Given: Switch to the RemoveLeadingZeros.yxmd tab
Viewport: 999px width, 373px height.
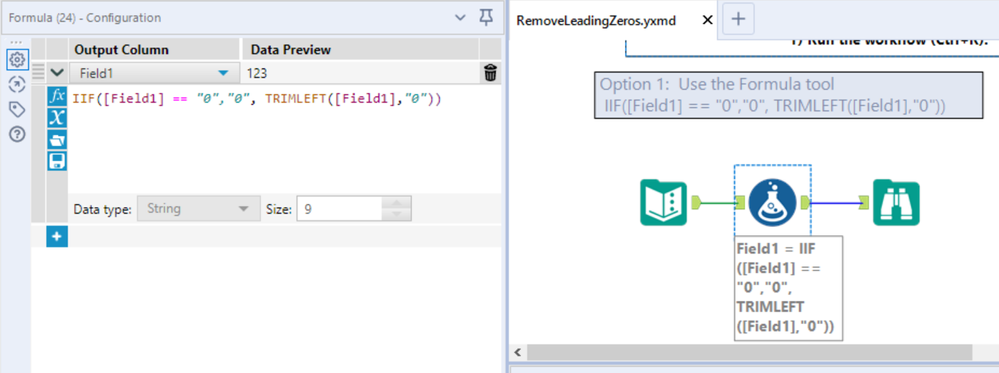Looking at the screenshot, I should [596, 20].
